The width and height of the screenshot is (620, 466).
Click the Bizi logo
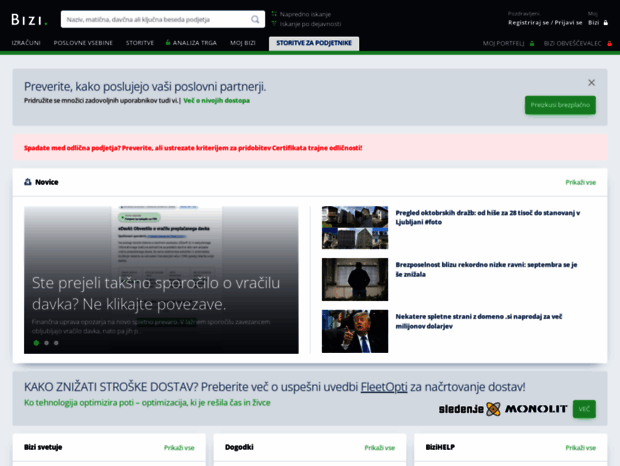click(29, 19)
